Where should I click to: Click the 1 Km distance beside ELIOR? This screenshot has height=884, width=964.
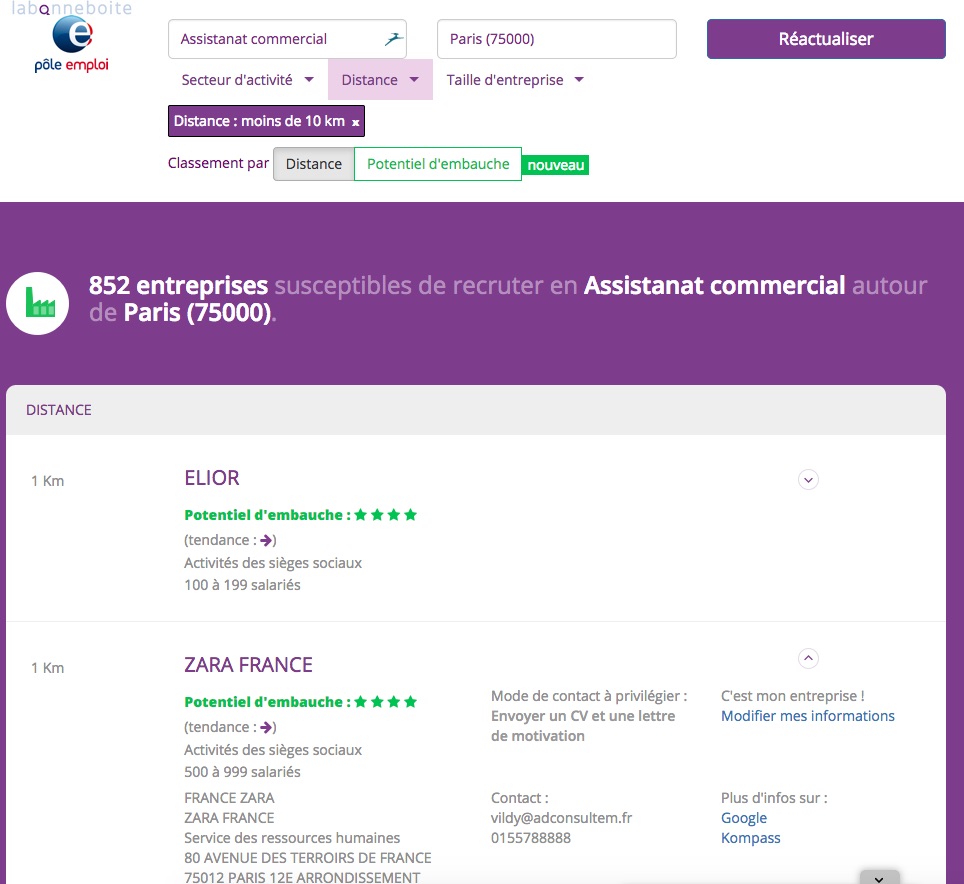pos(47,481)
